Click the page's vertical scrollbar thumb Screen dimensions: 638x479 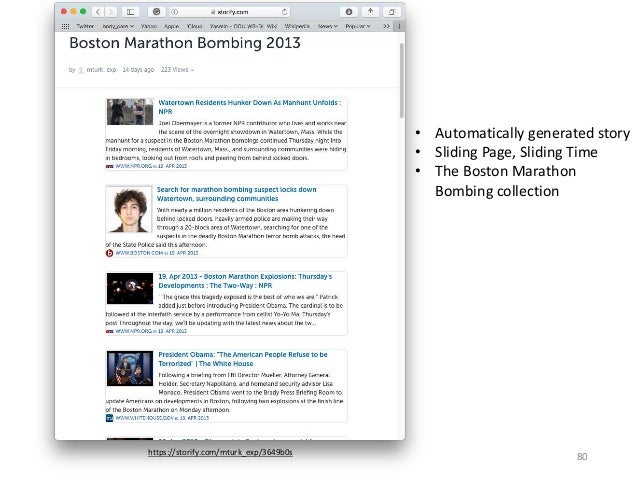coord(402,81)
